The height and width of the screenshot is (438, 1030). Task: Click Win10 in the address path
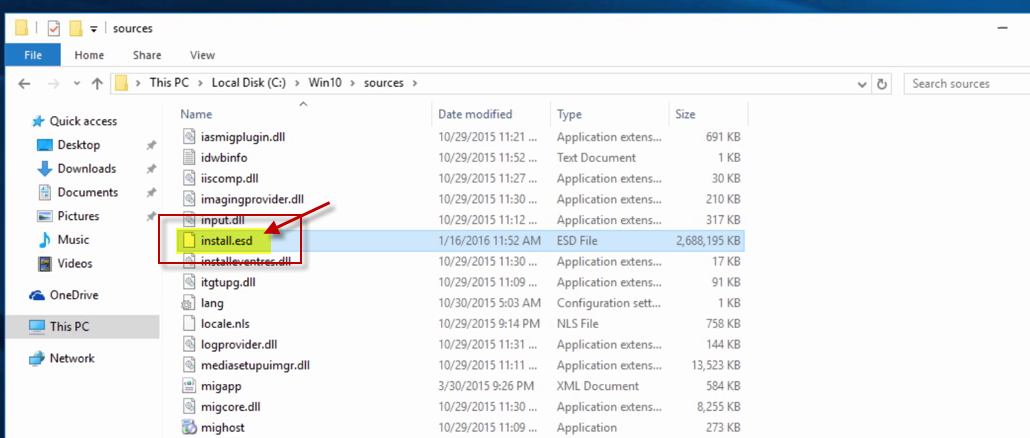click(326, 83)
